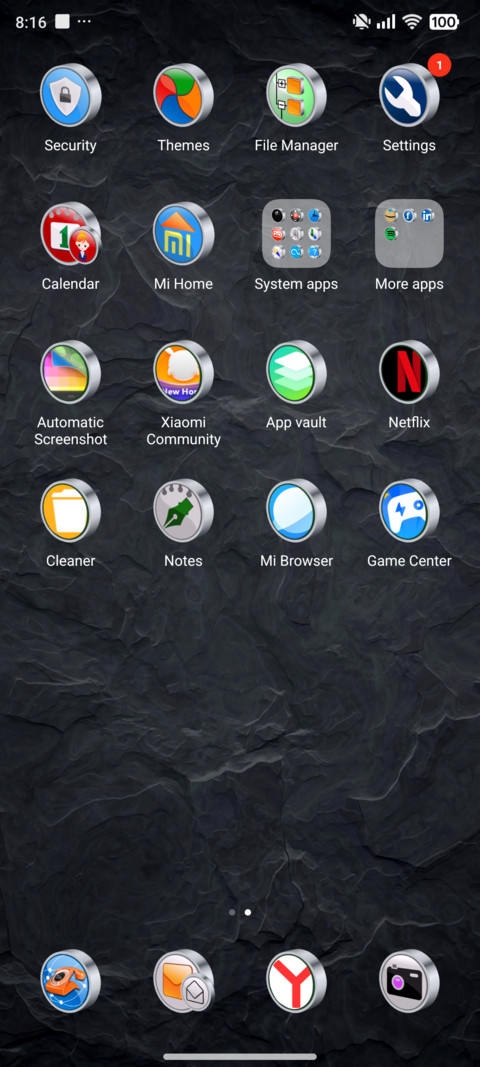The width and height of the screenshot is (480, 1067).
Task: Open the System apps folder
Action: pos(296,233)
